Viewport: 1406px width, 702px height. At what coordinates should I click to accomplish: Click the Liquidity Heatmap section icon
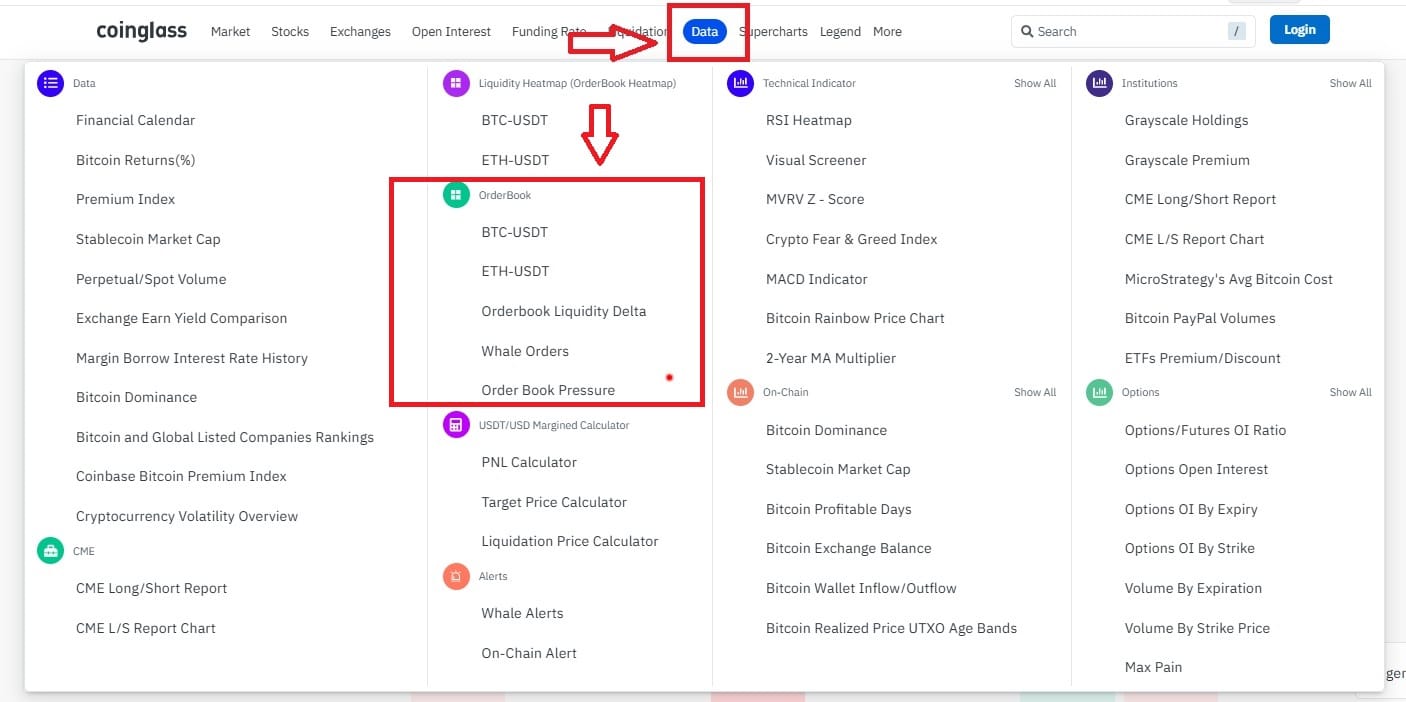point(456,84)
